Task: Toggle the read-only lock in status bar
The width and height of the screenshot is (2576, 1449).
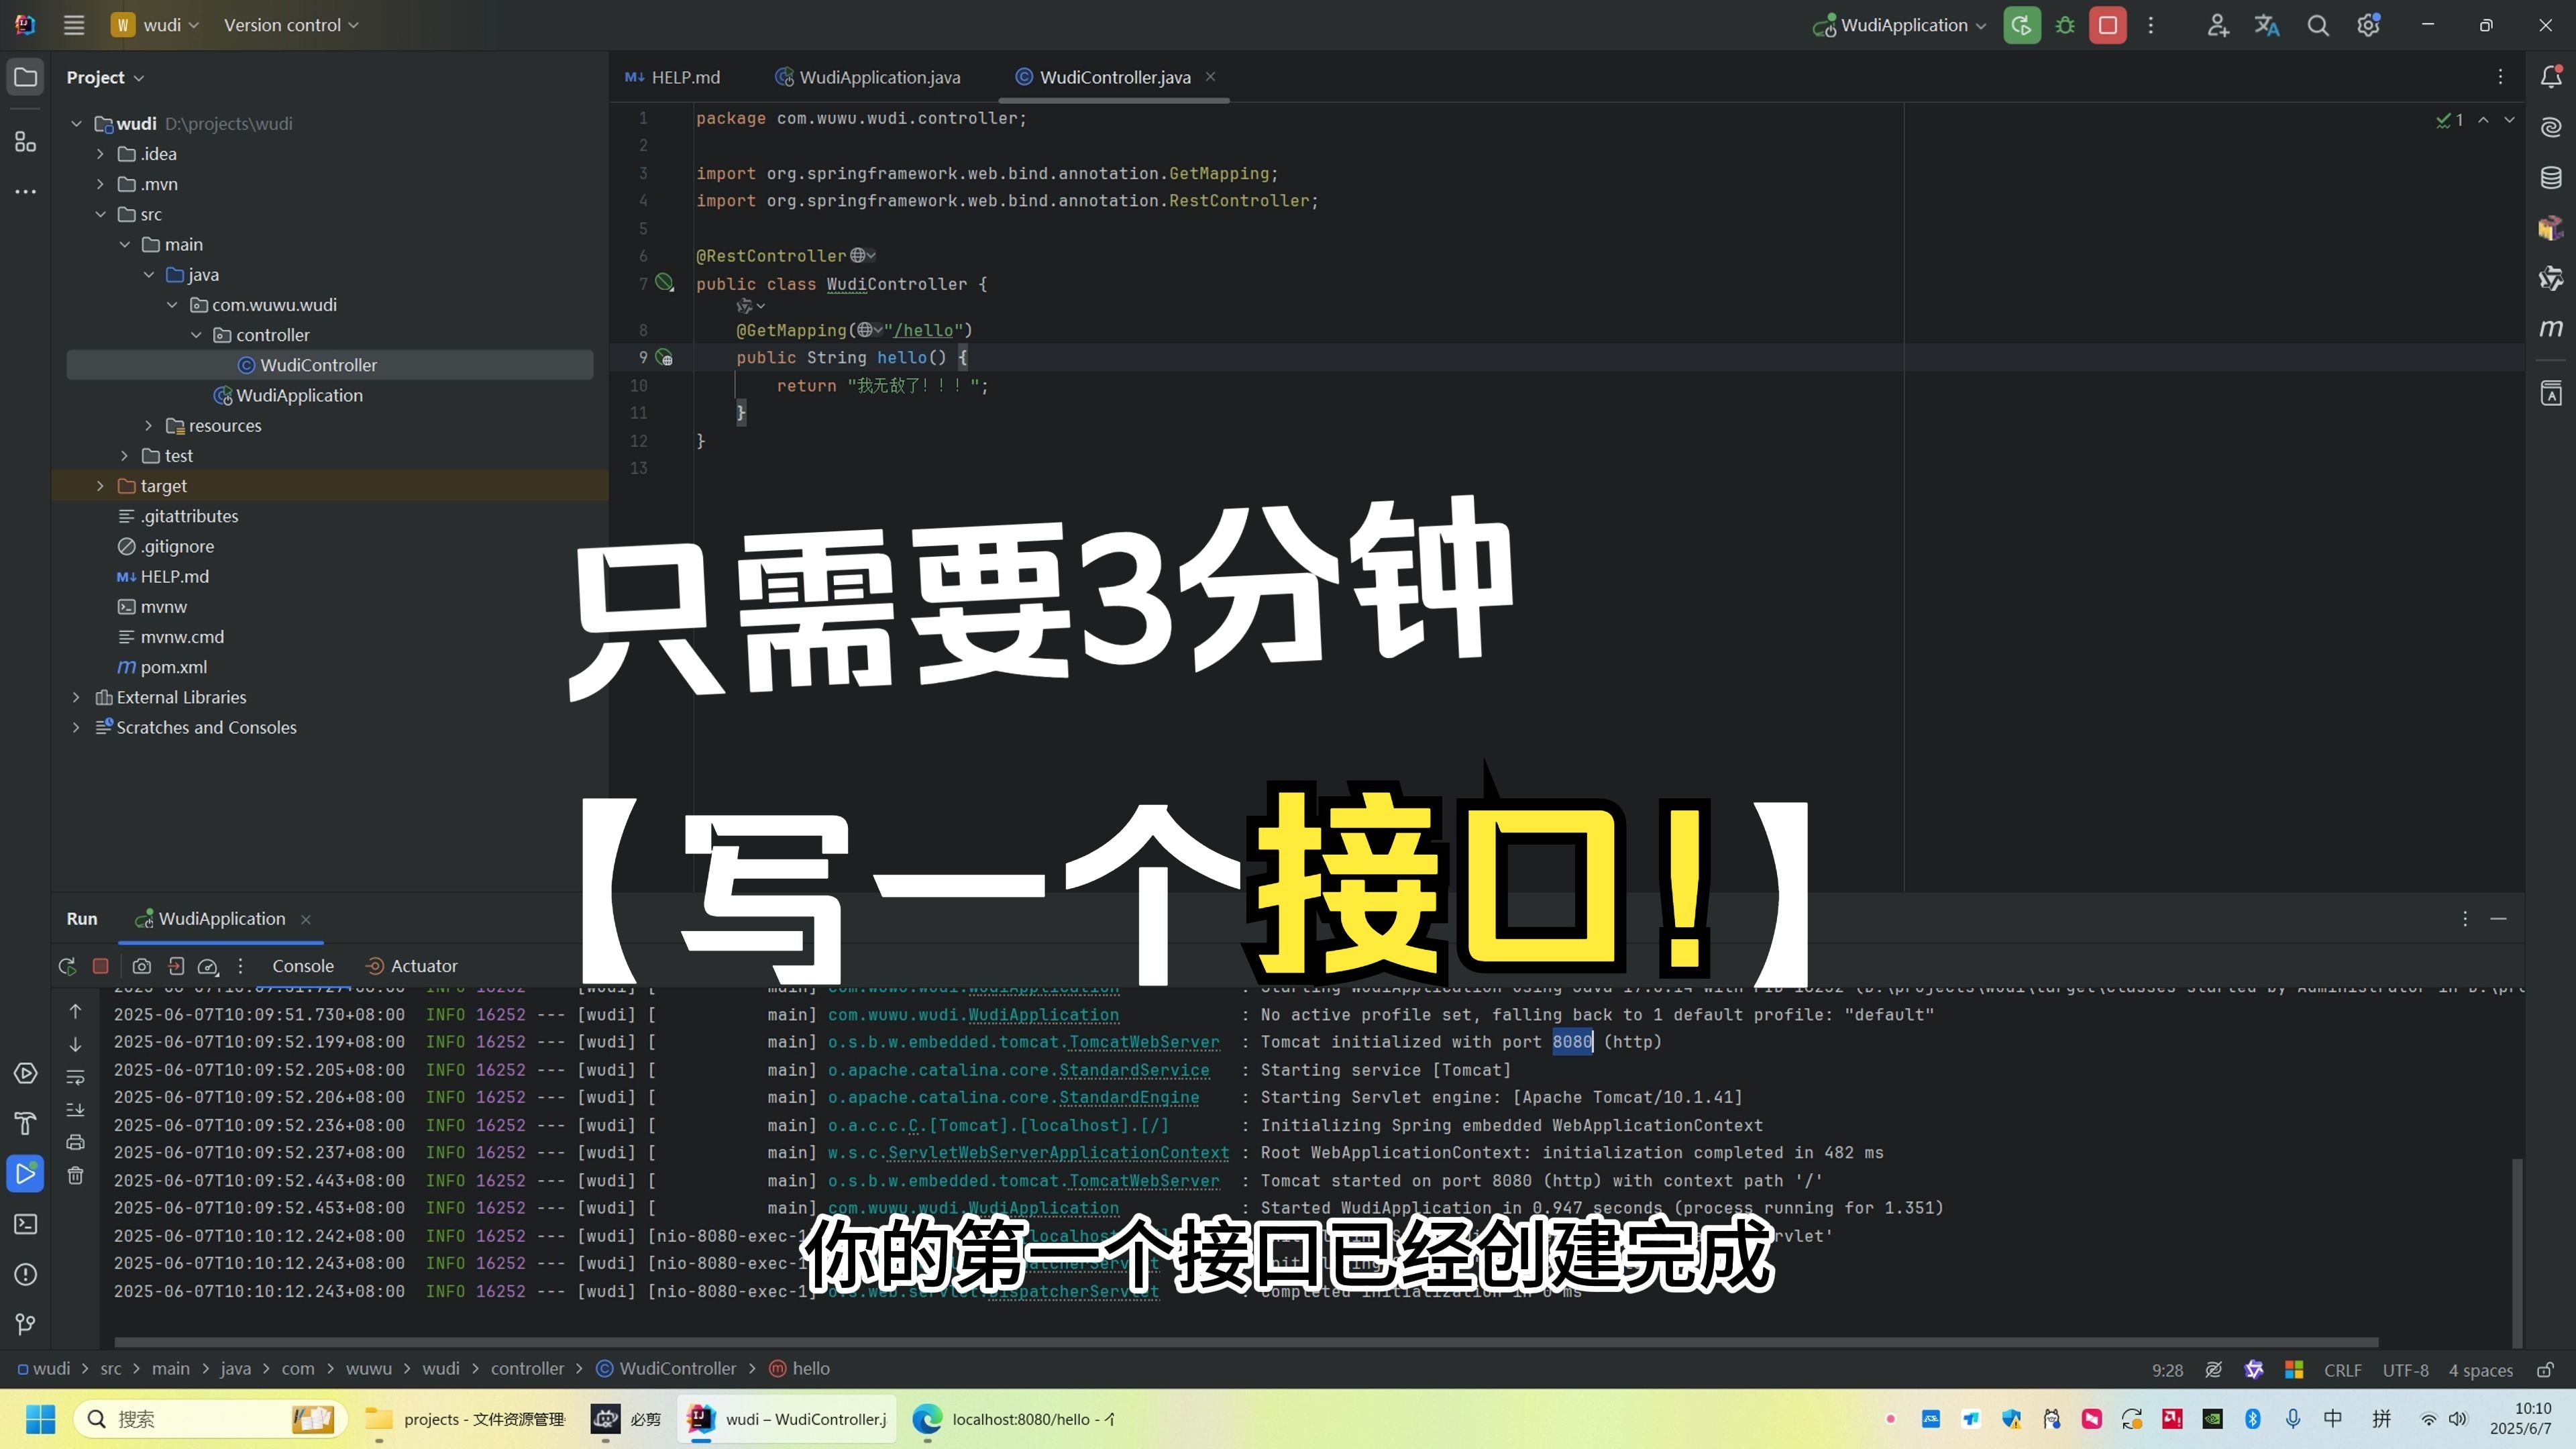Action: [x=2546, y=1370]
